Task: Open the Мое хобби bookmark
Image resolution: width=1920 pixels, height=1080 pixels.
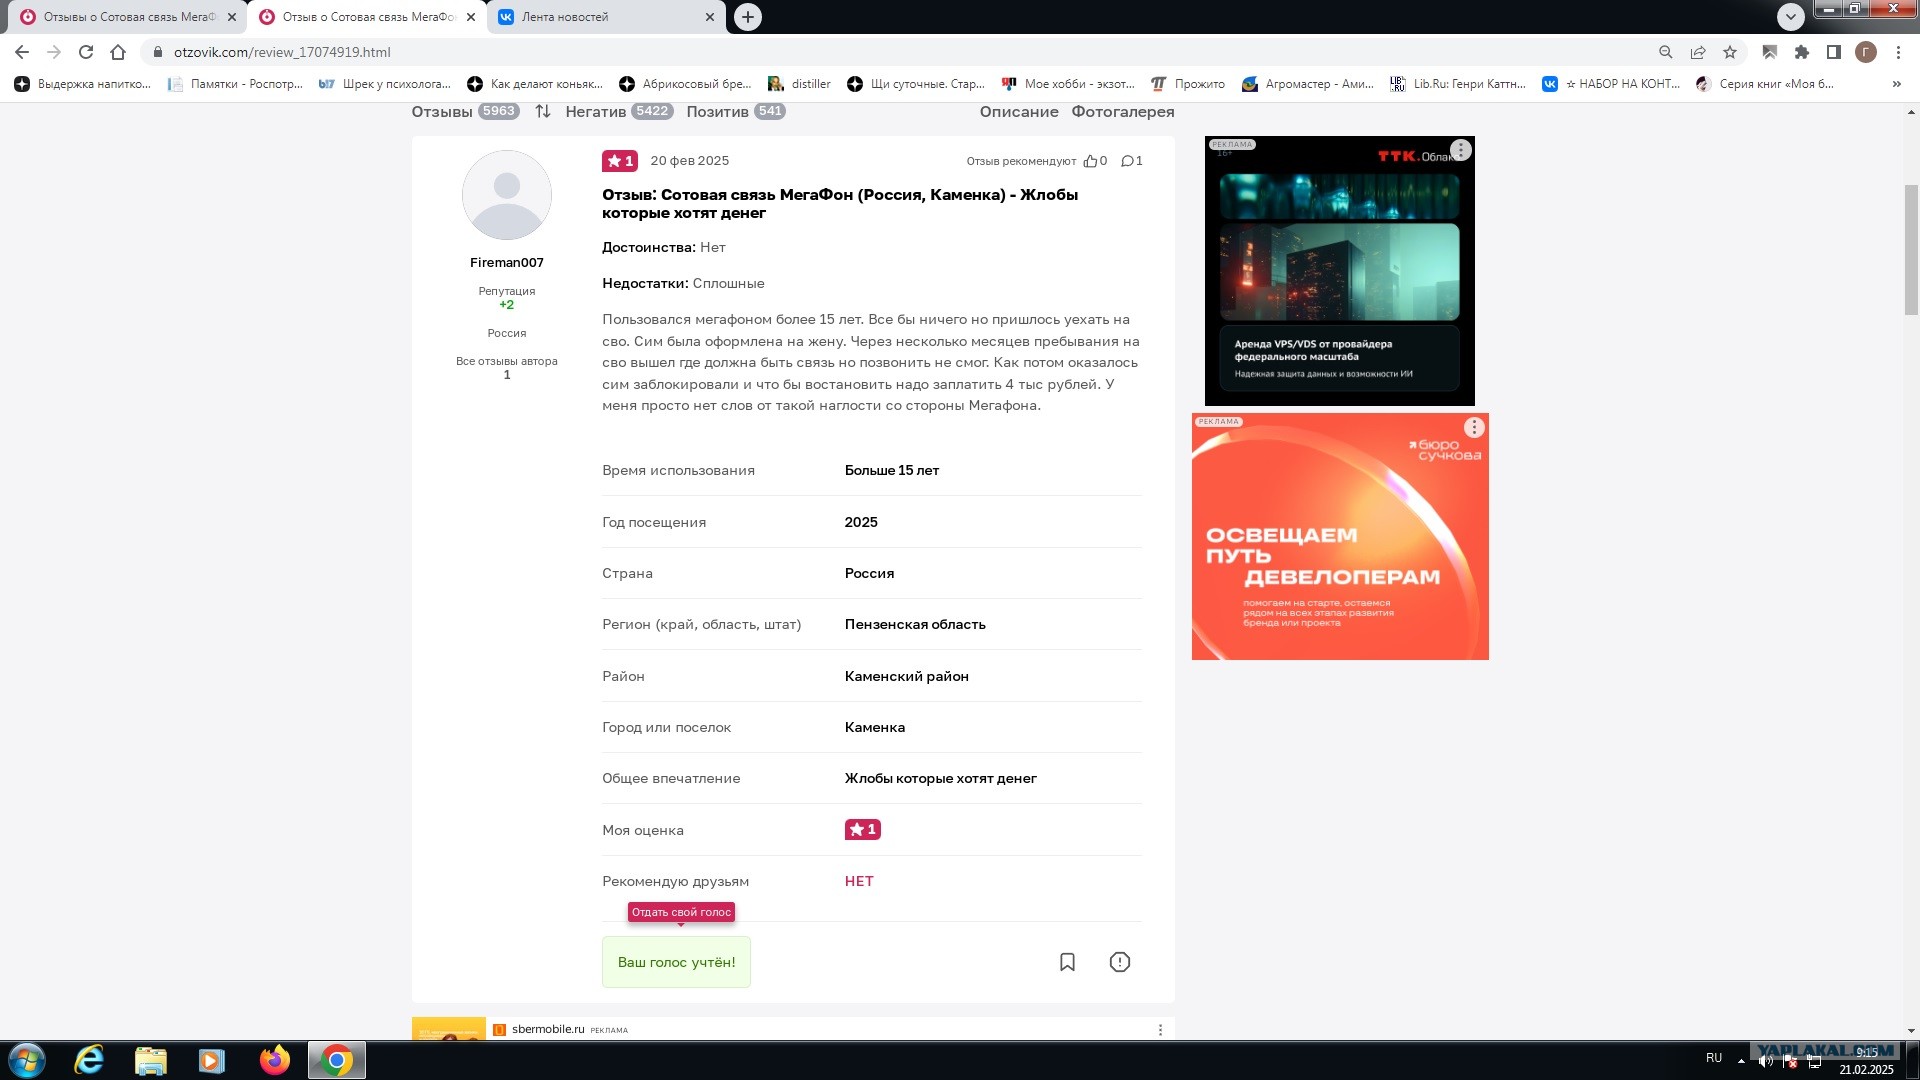Action: [x=1069, y=84]
